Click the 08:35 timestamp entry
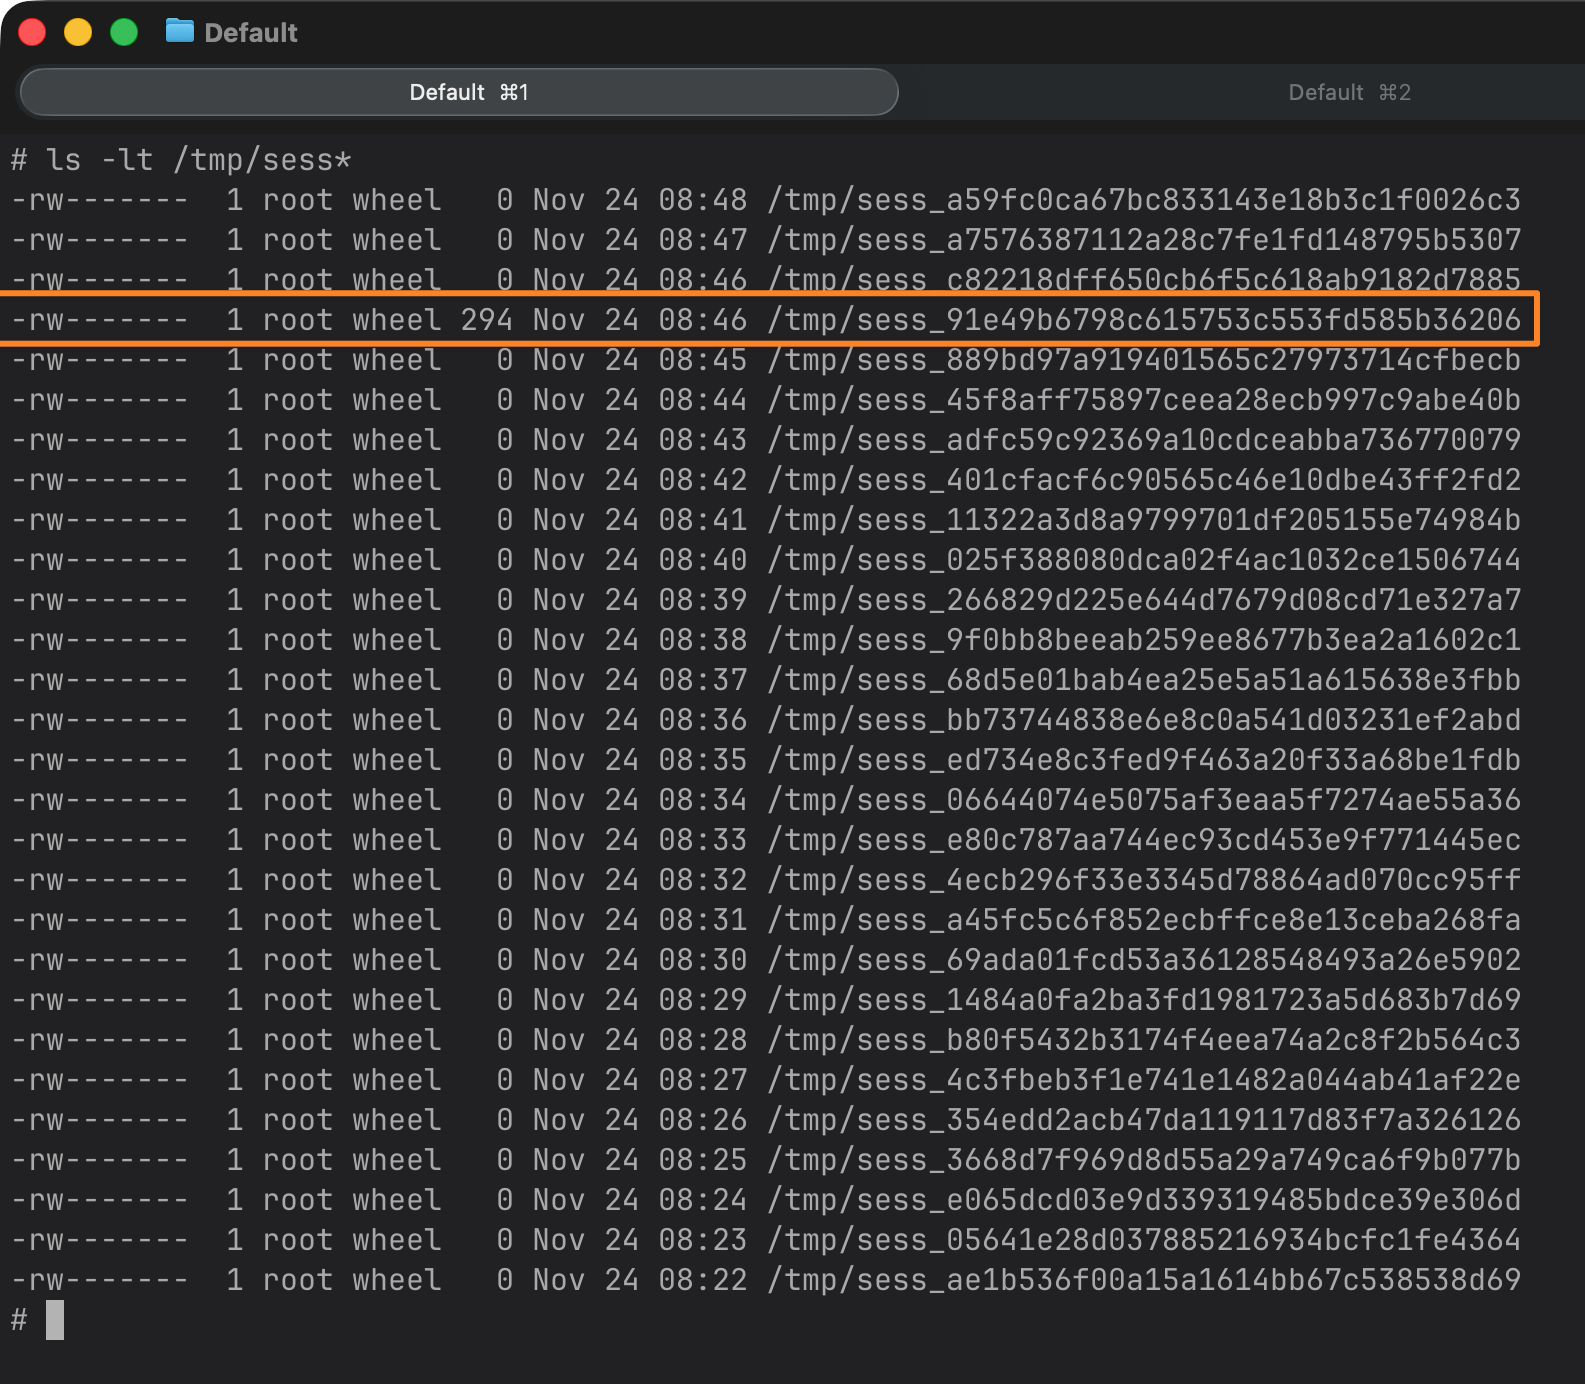Viewport: 1585px width, 1384px height. click(702, 760)
